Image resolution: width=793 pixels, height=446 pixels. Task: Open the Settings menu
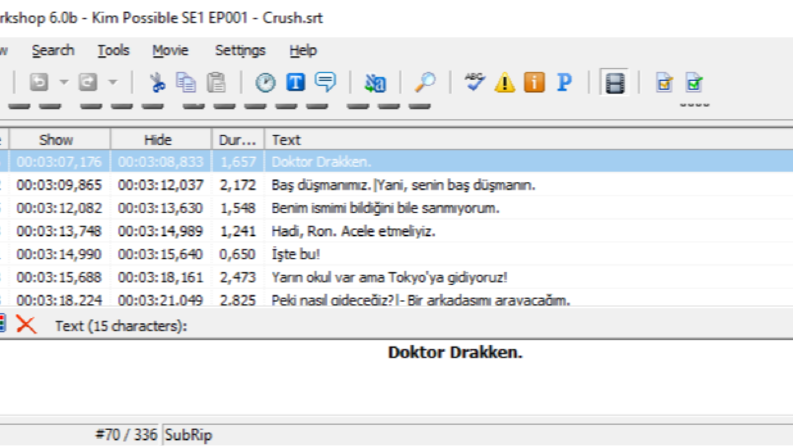[x=240, y=51]
